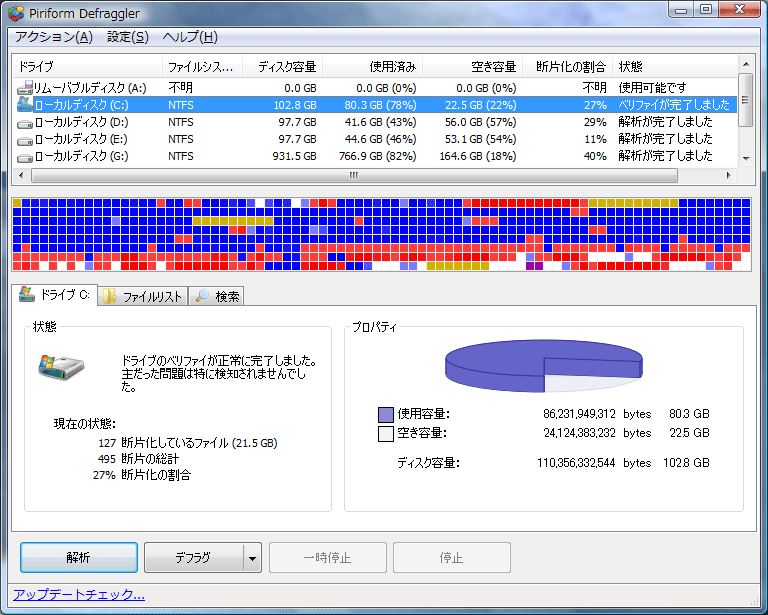768x615 pixels.
Task: Click the disk usage pie chart
Action: coord(543,366)
